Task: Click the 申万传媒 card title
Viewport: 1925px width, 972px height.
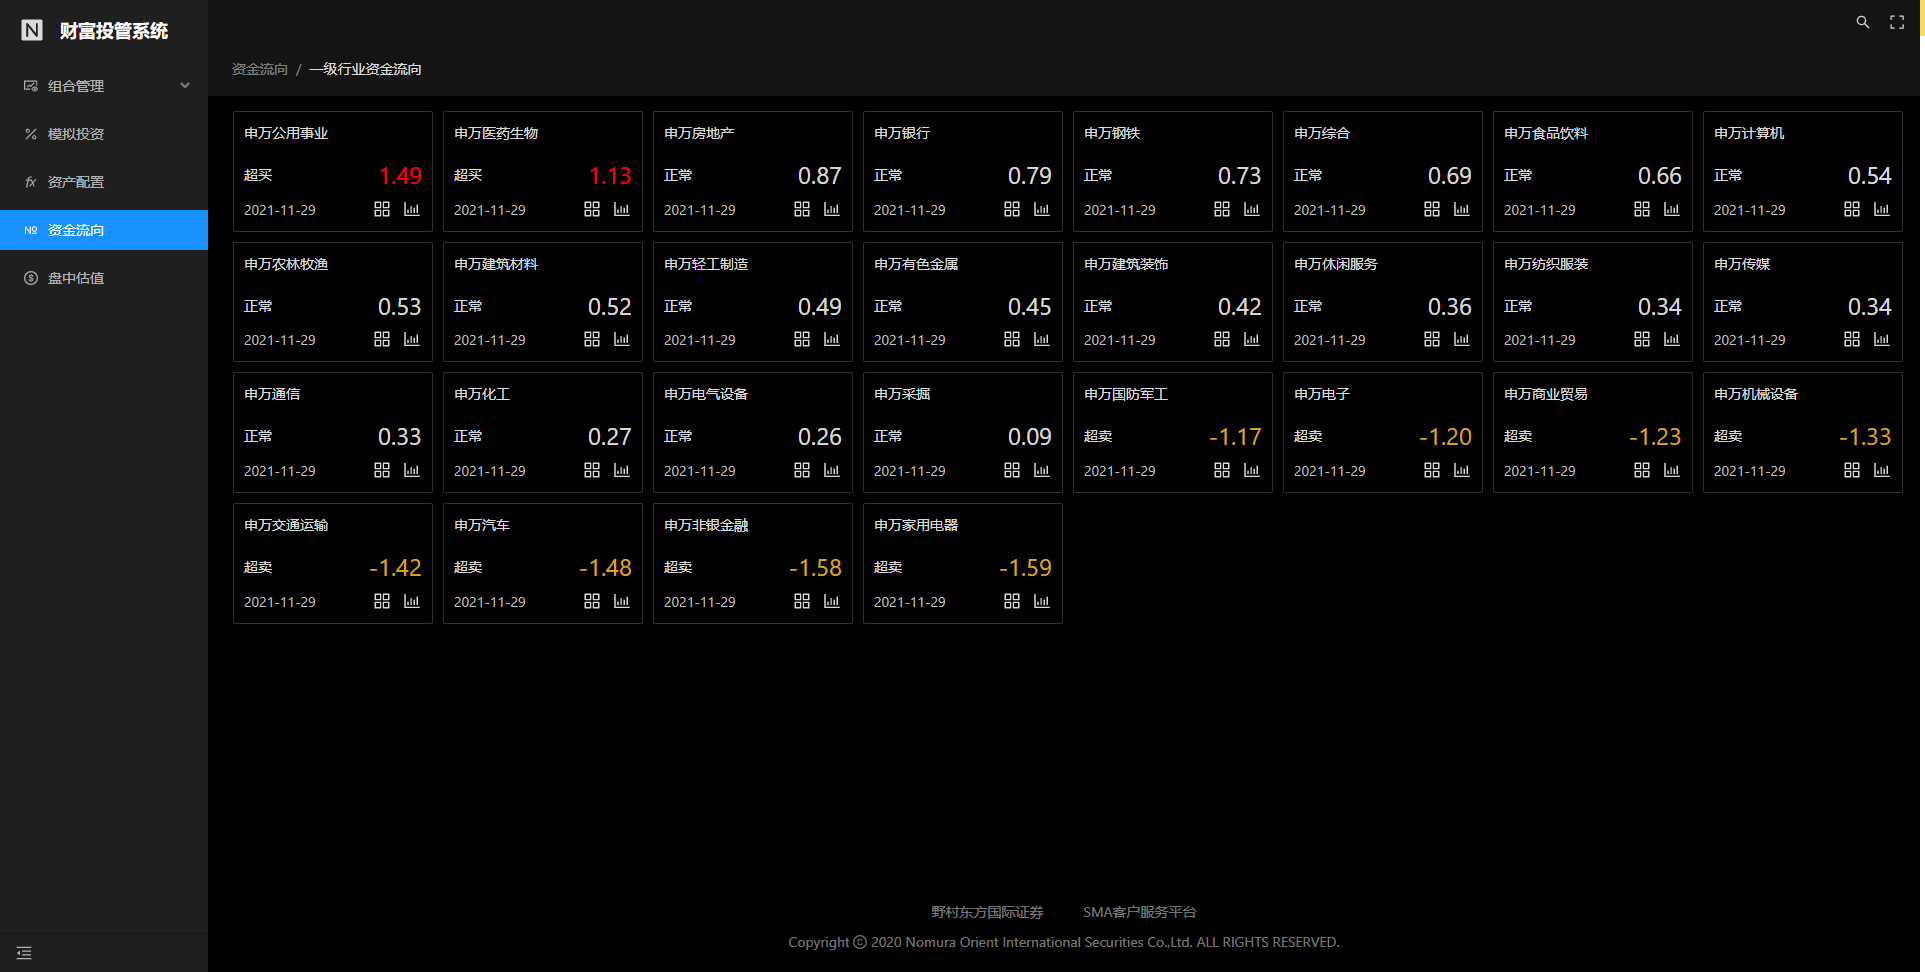Action: tap(1742, 264)
